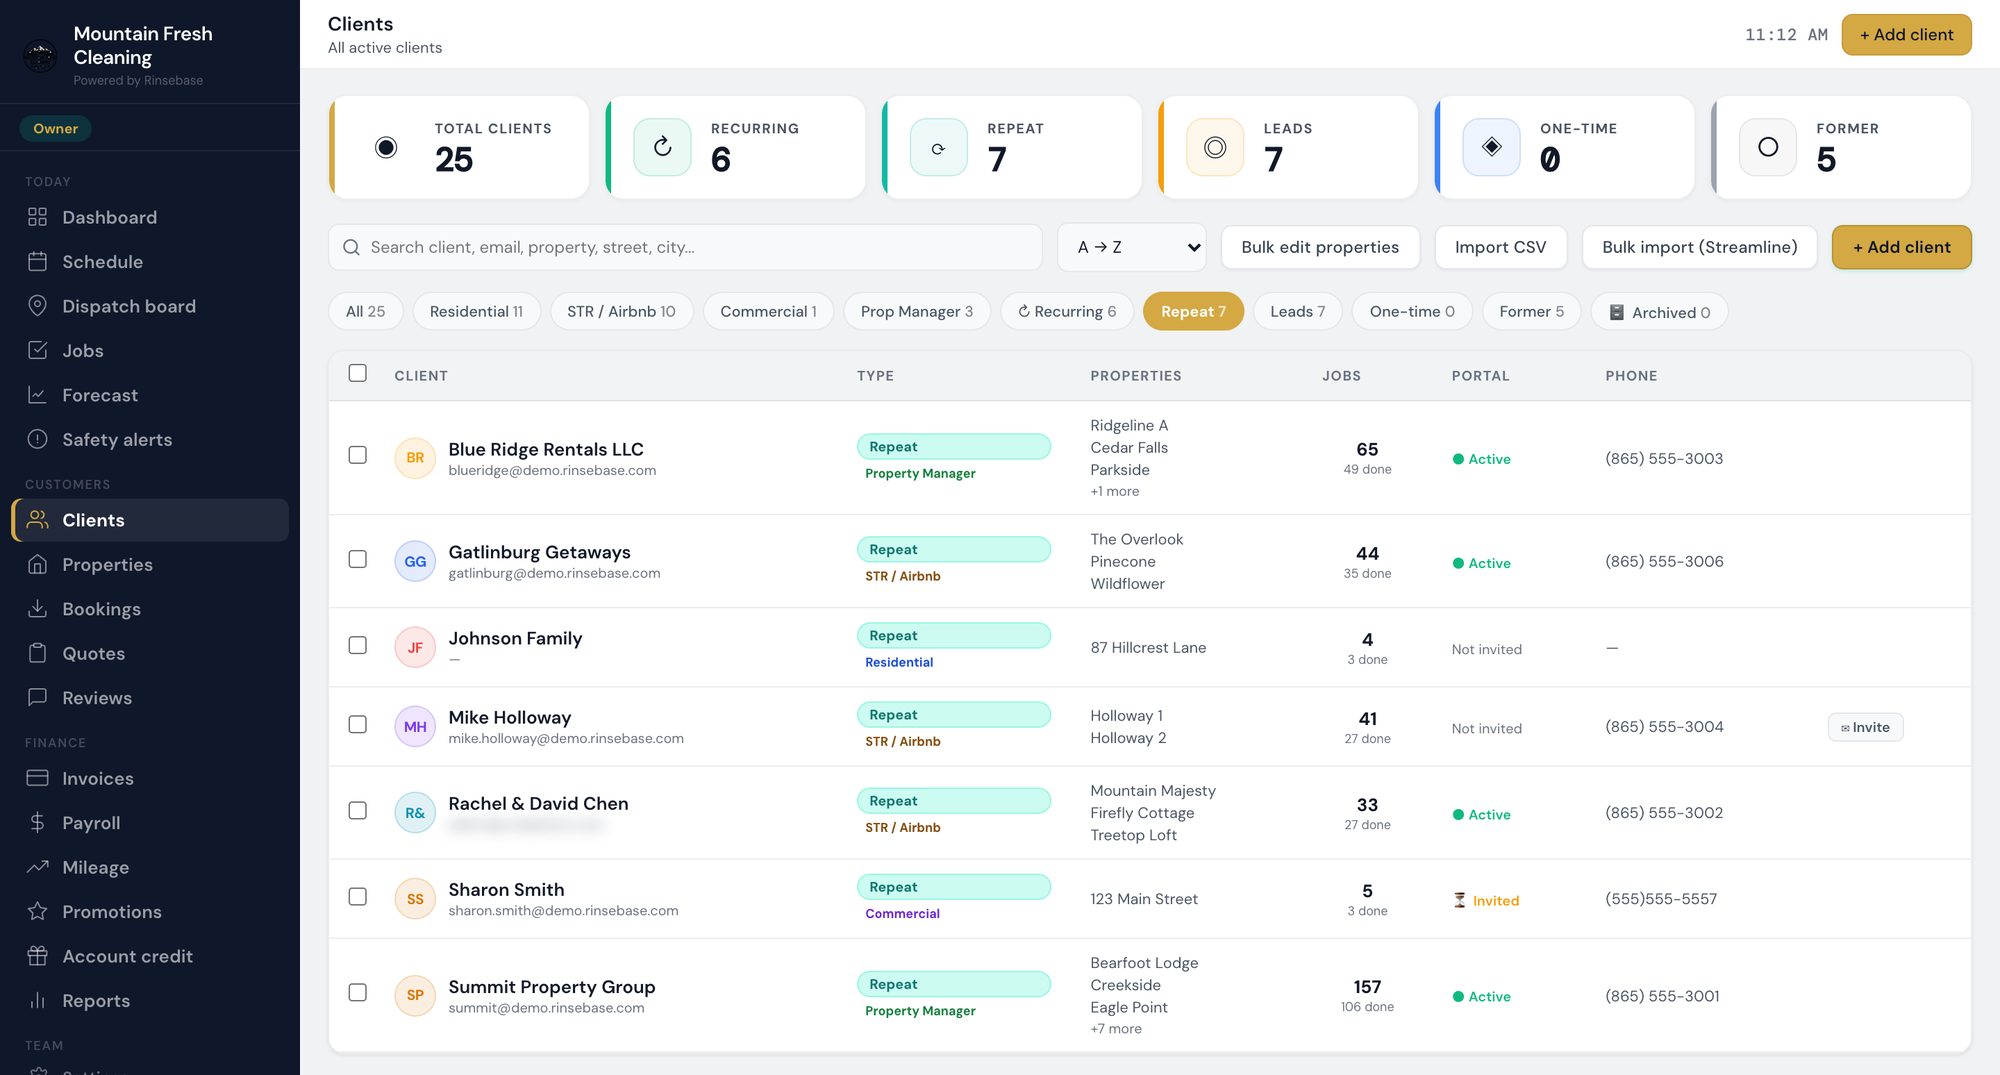
Task: Select the Residential 11 filter tab
Action: pos(476,311)
